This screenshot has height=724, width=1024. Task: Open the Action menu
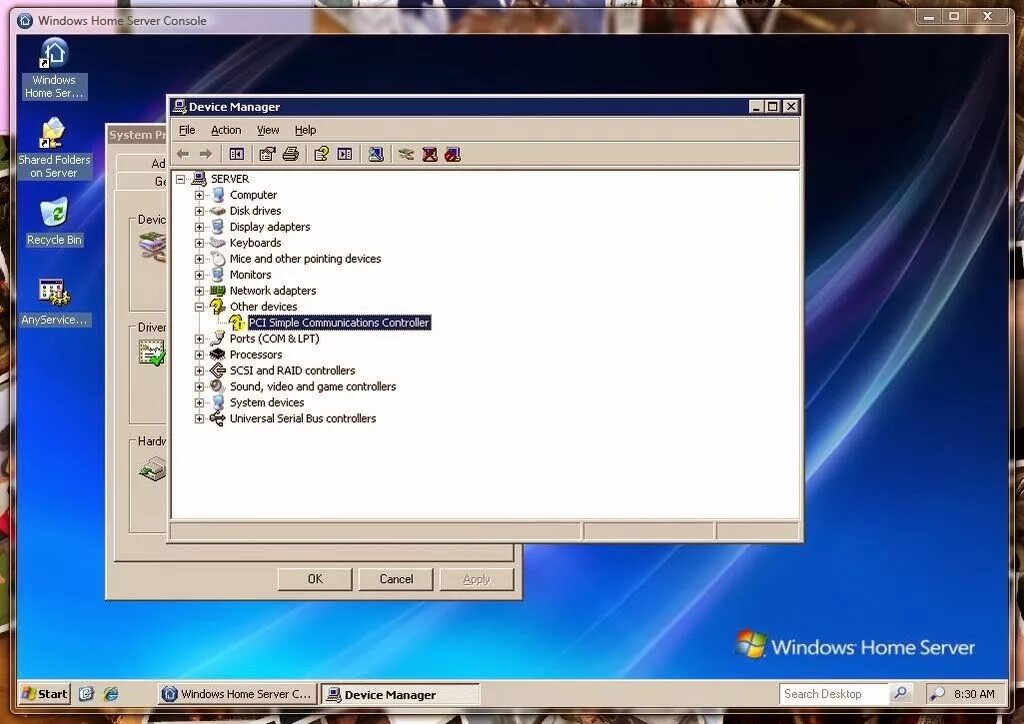coord(226,130)
